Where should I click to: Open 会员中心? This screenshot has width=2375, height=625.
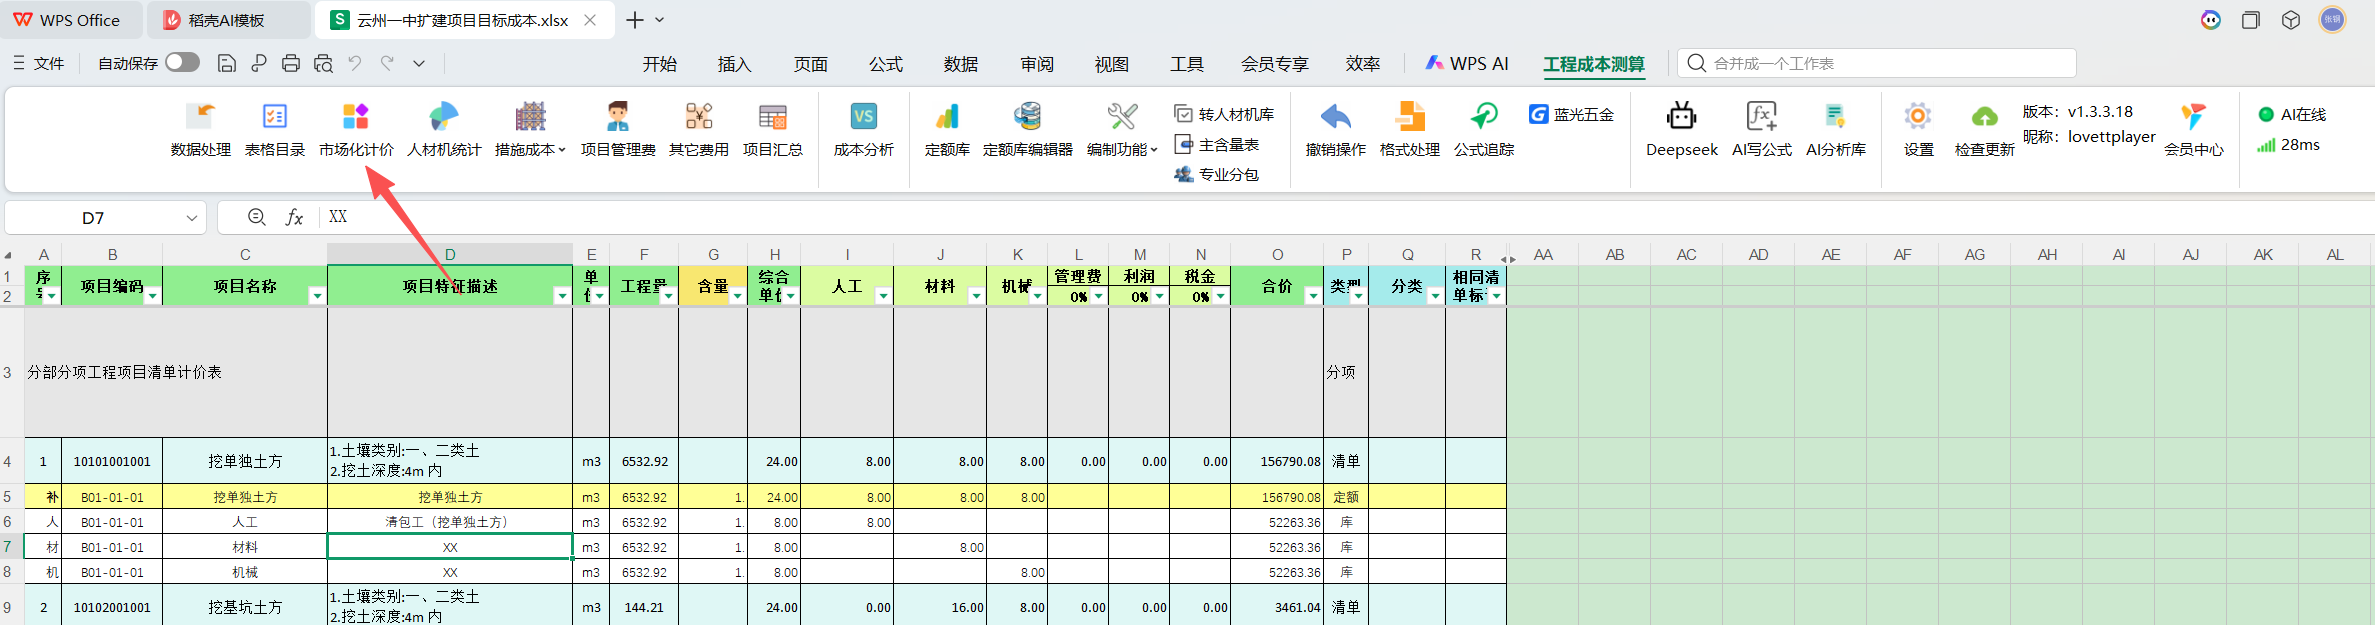pos(2194,129)
